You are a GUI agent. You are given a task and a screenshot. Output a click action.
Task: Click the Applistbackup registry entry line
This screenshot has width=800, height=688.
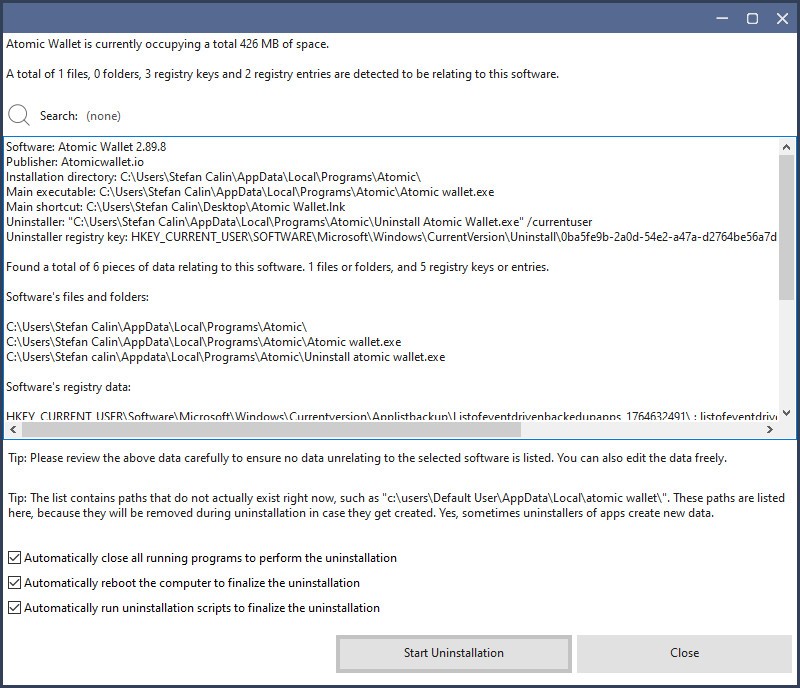[391, 416]
